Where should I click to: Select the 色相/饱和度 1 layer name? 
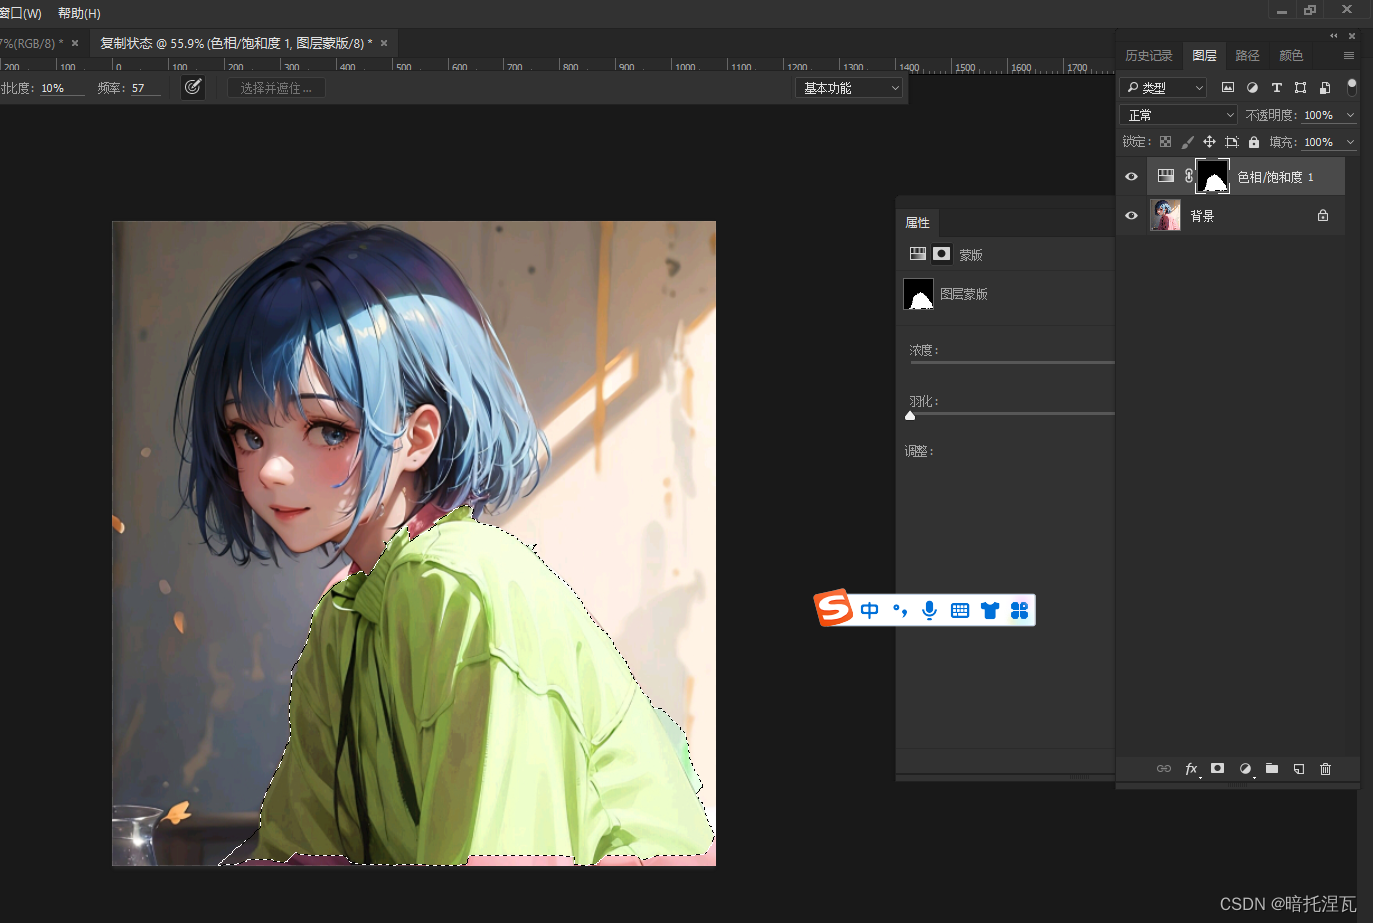coord(1276,177)
